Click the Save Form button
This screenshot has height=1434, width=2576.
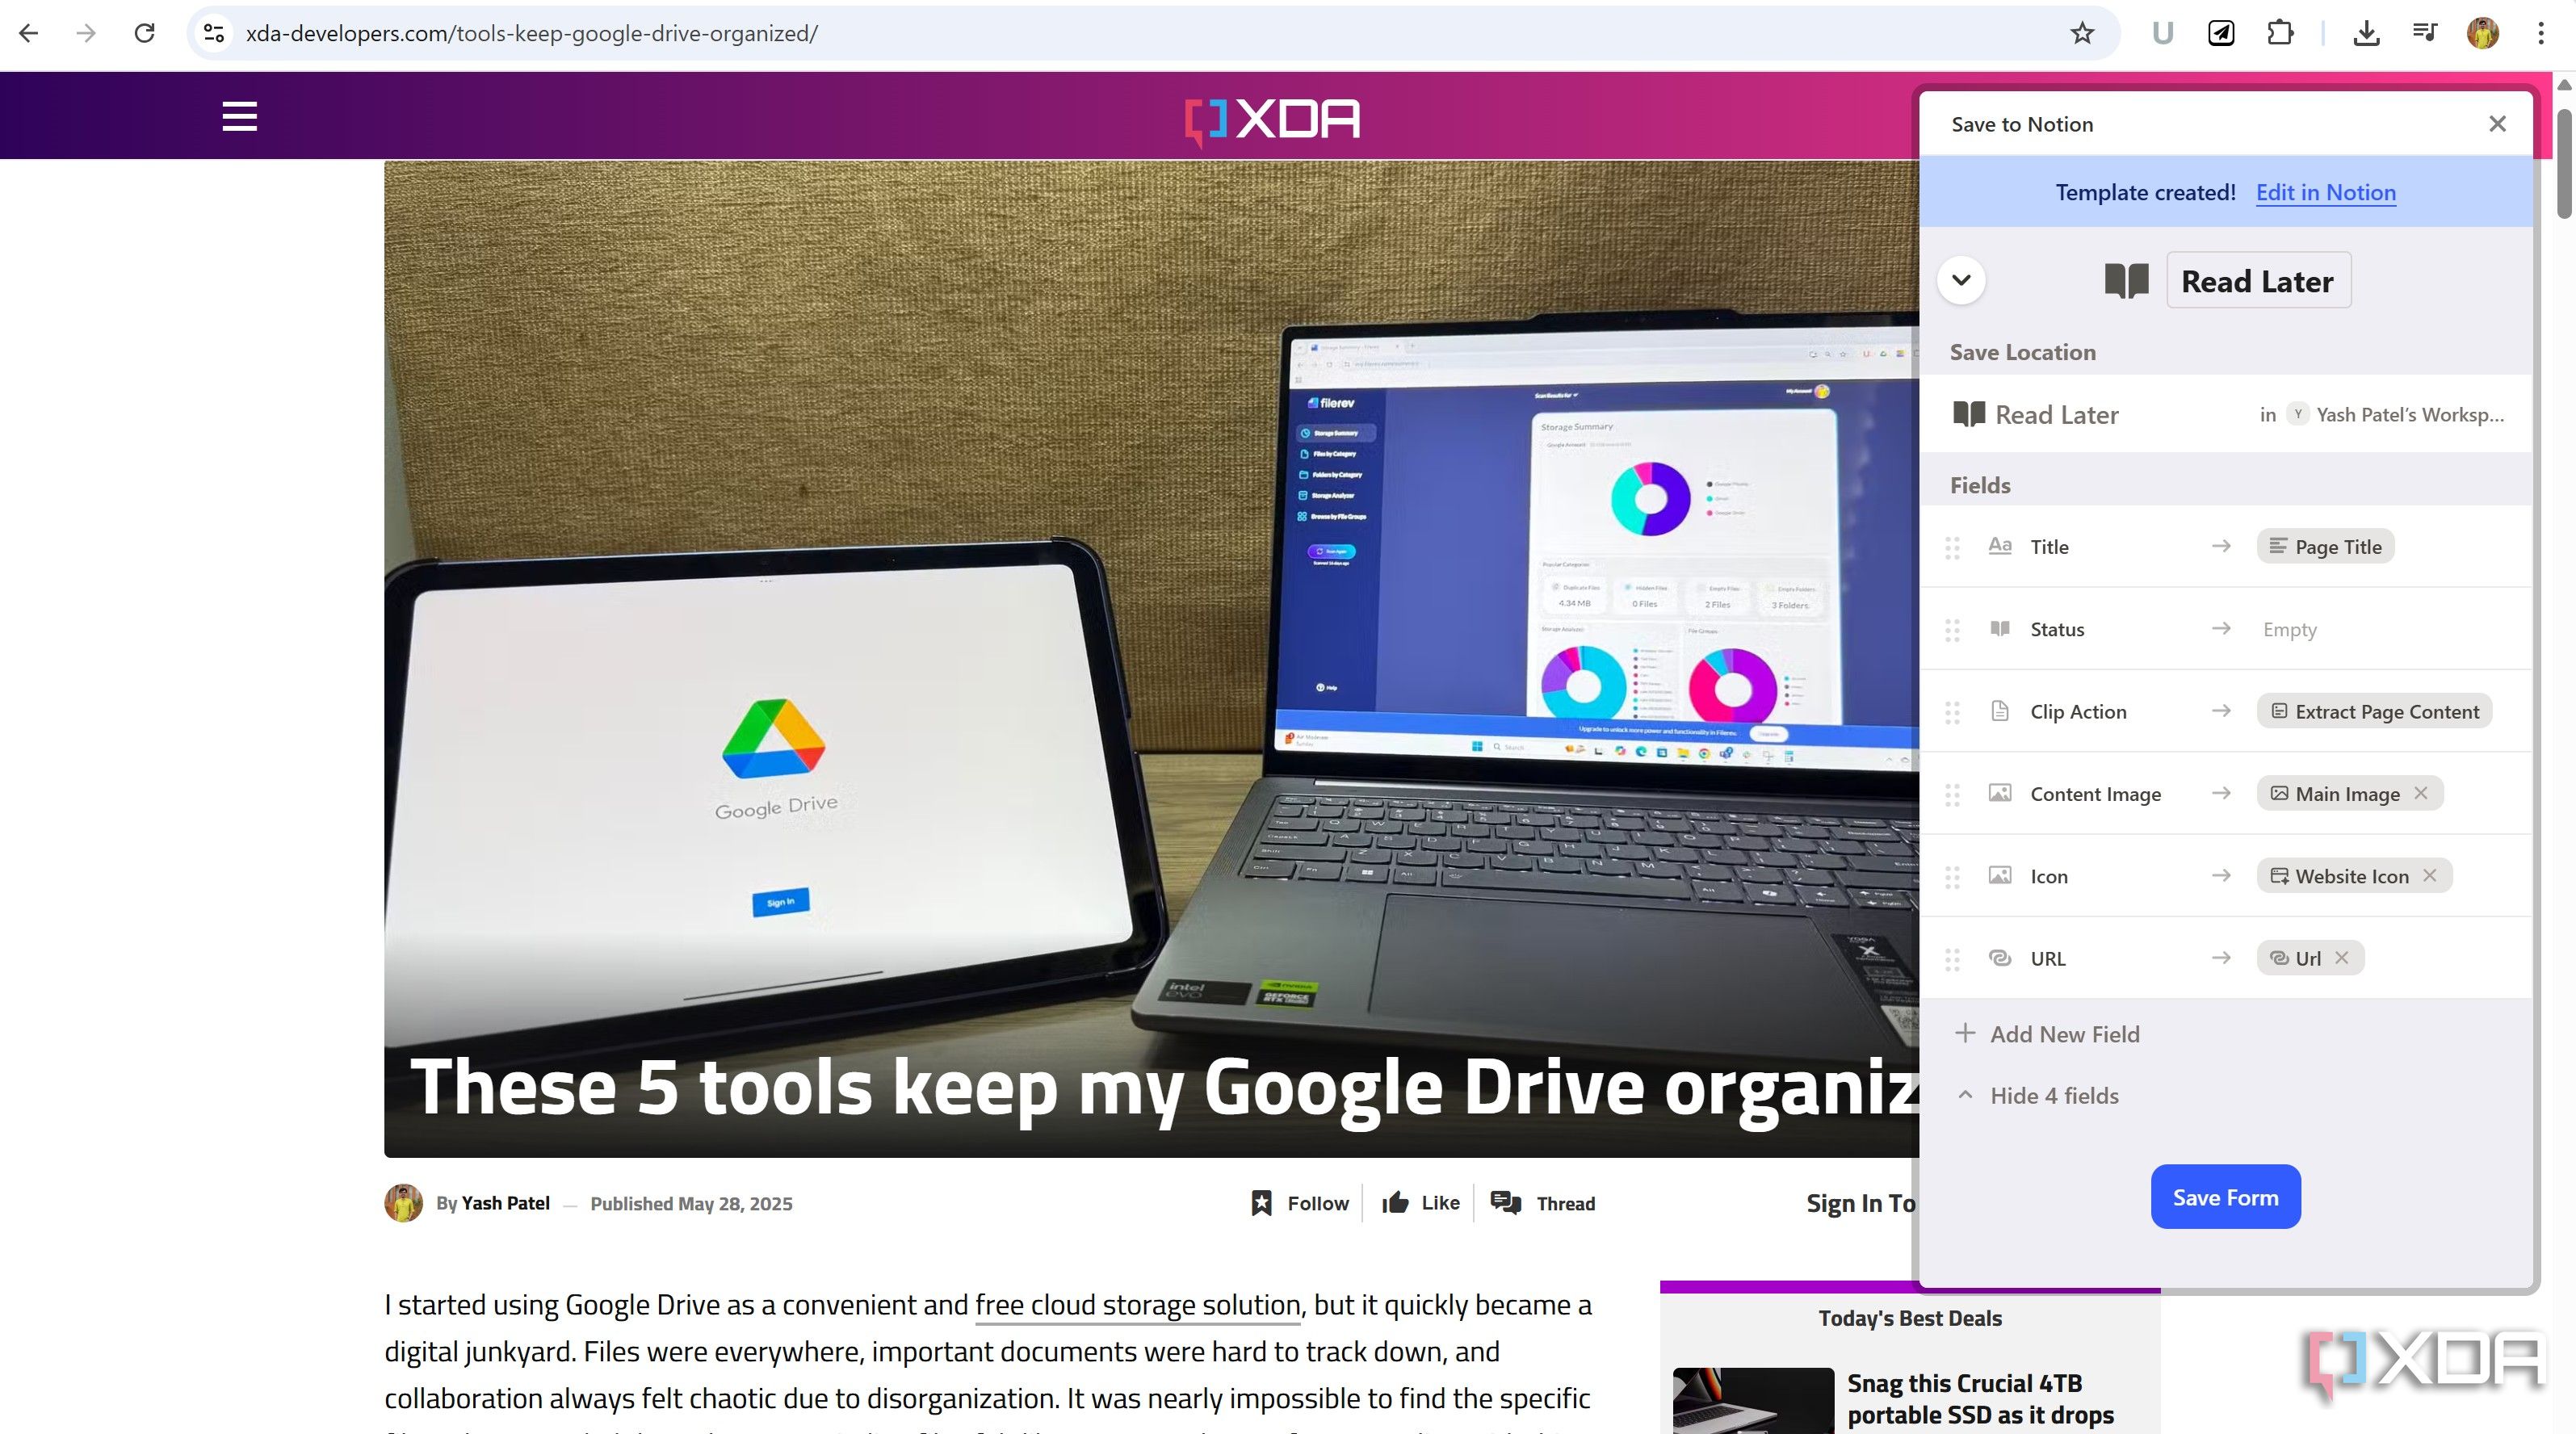pos(2225,1196)
